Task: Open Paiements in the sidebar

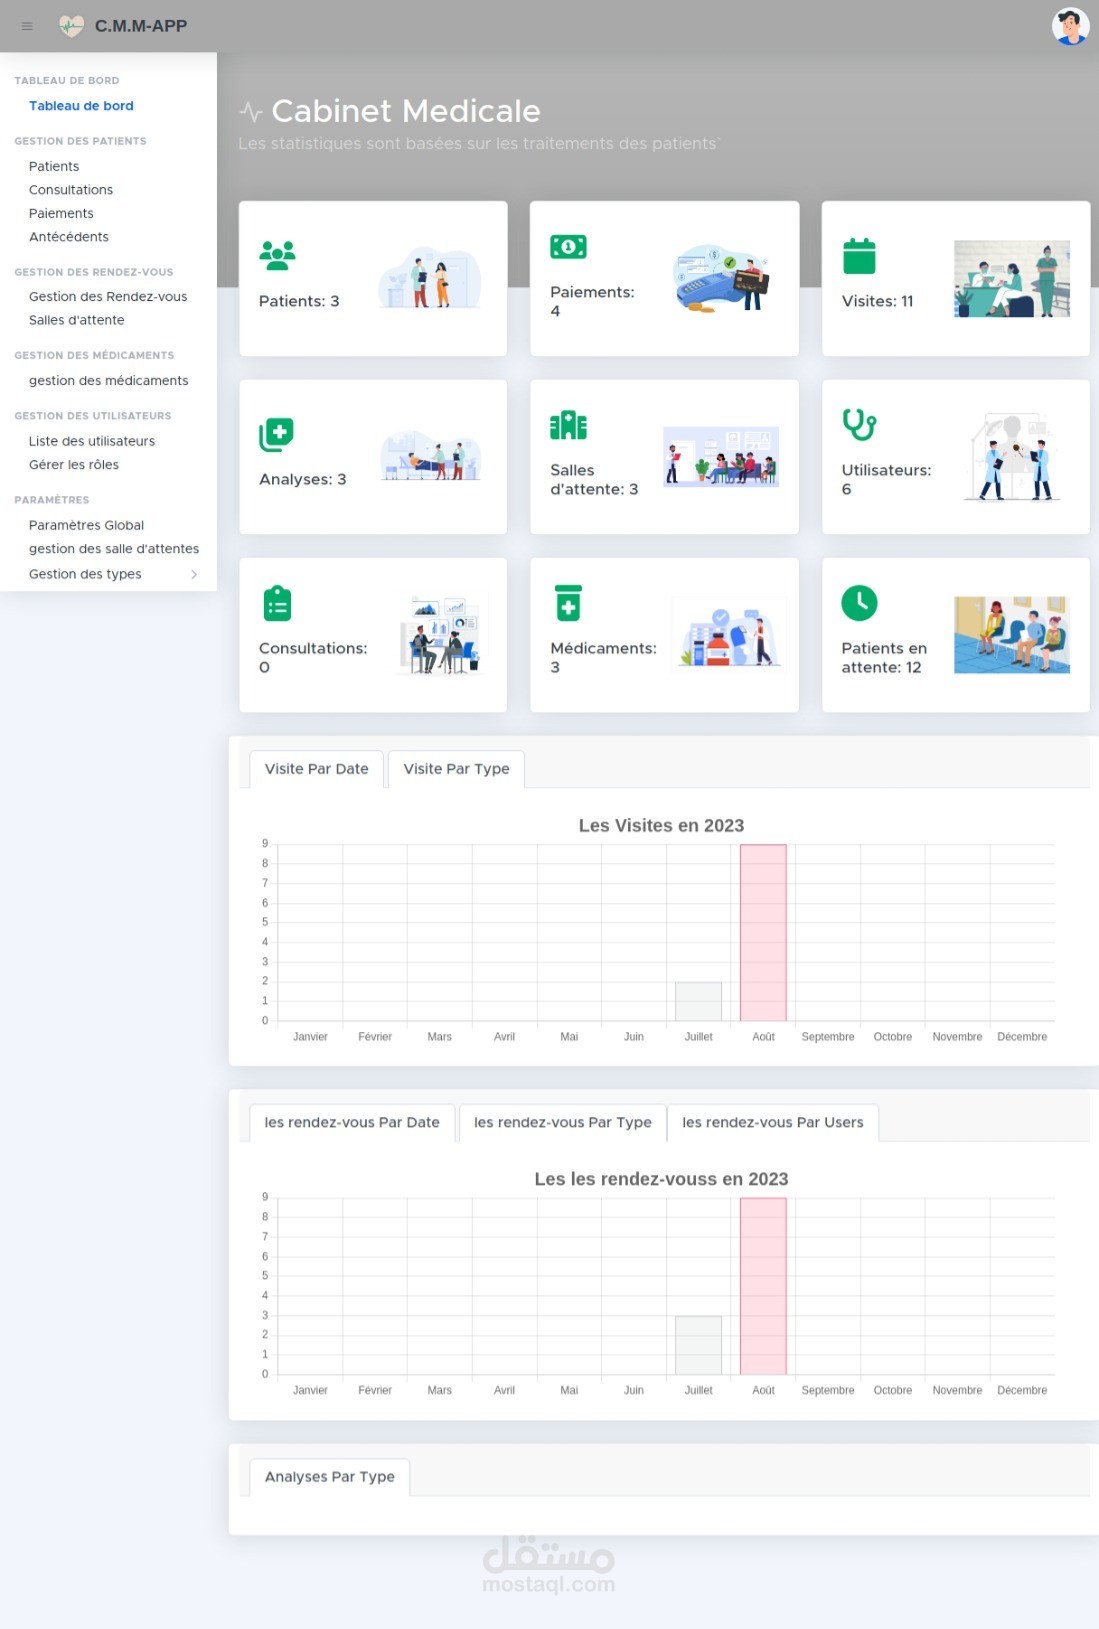Action: [61, 213]
